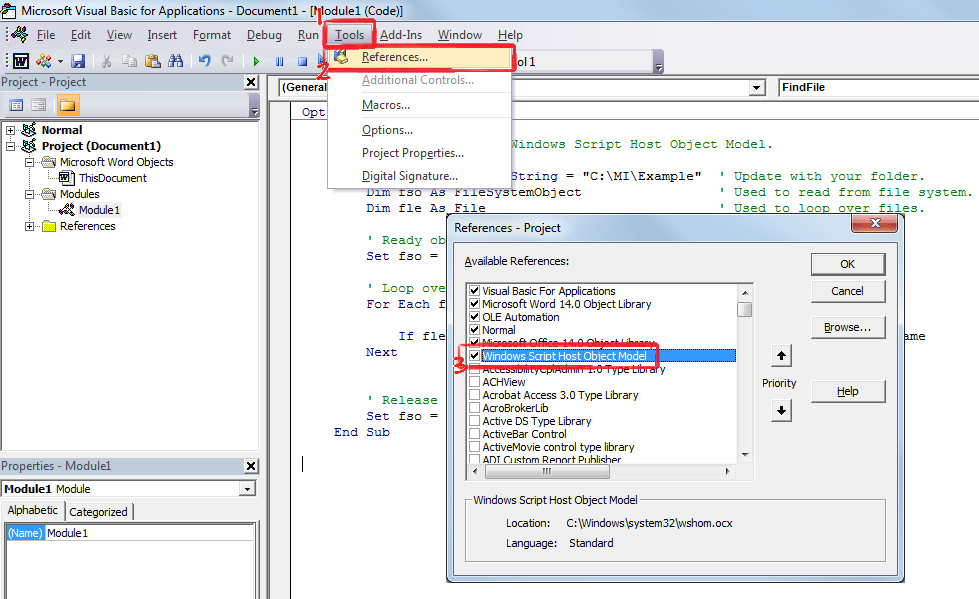Check ACHView reference
The height and width of the screenshot is (599, 979).
[x=475, y=382]
